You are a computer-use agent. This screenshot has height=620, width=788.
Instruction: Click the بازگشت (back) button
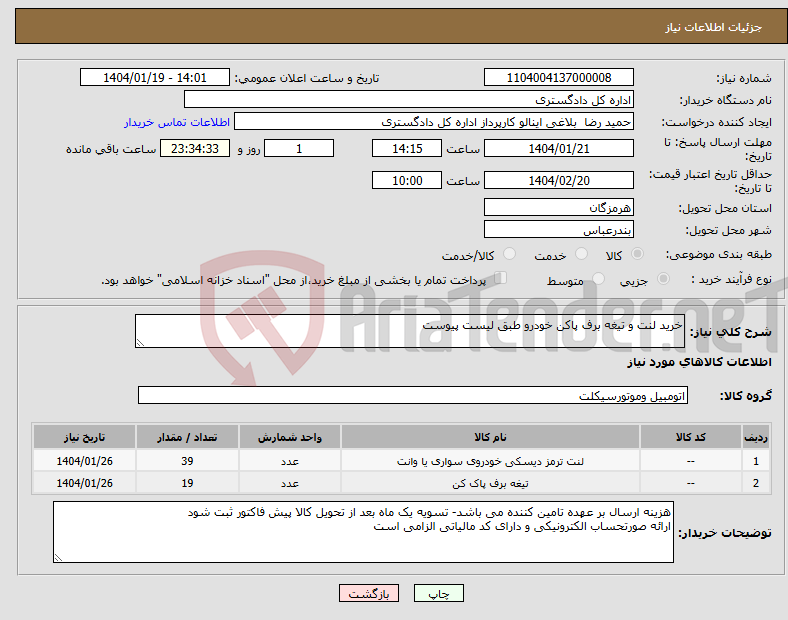pos(368,593)
